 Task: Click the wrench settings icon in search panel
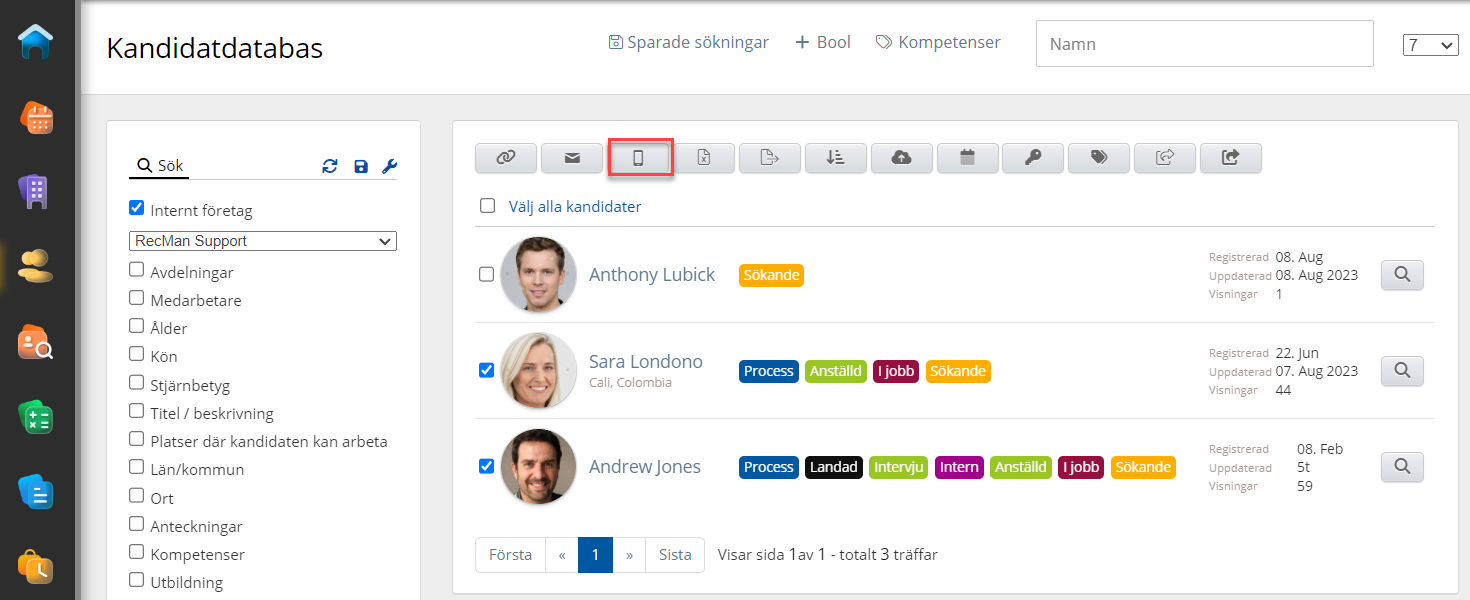click(x=390, y=166)
